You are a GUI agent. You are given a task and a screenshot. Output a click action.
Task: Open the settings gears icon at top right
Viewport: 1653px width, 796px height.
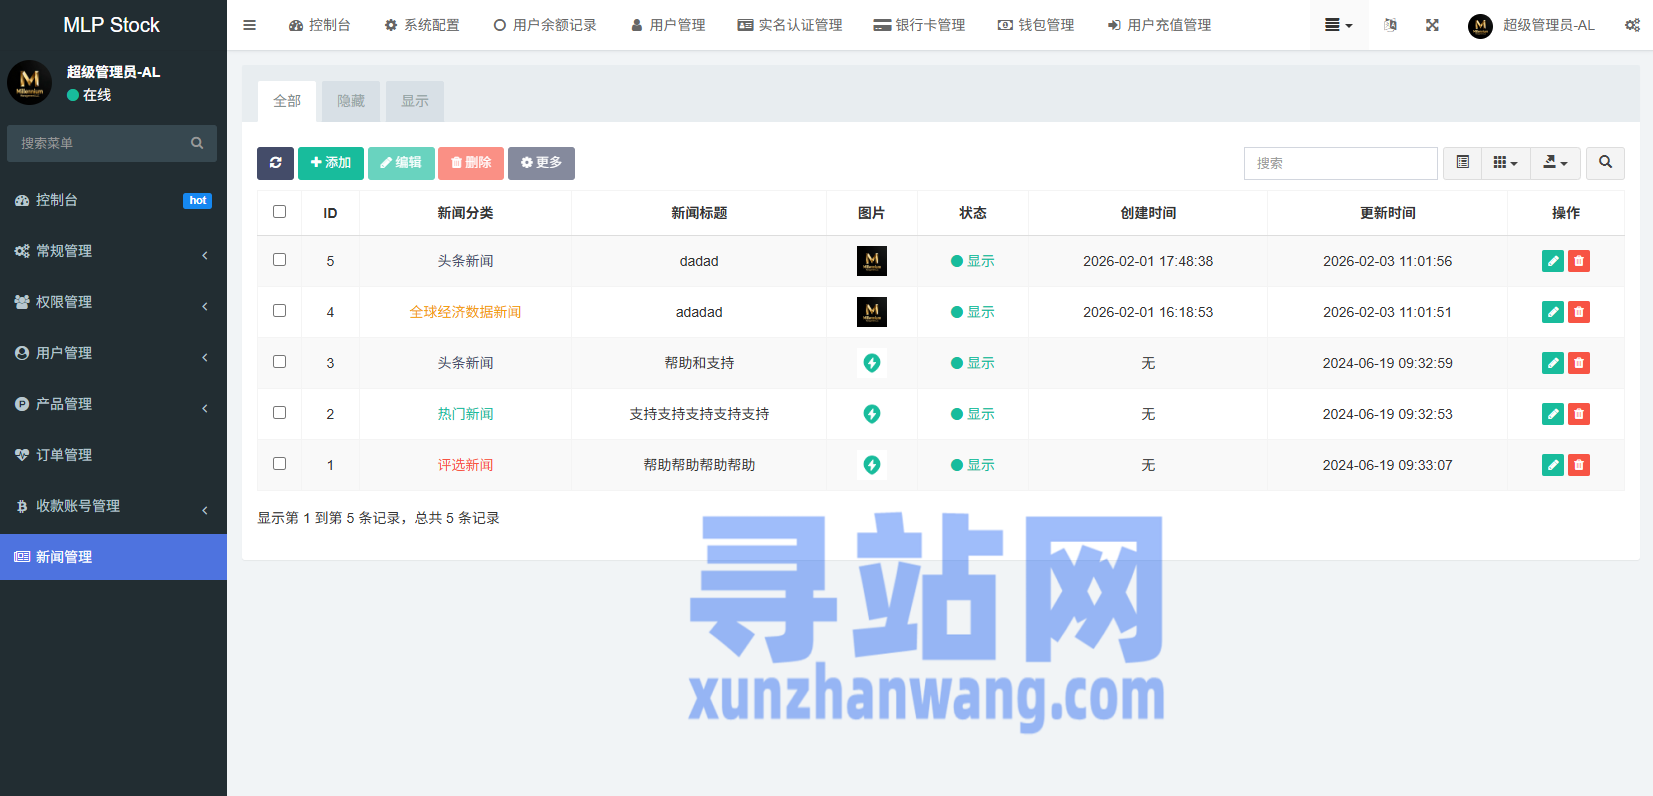[1631, 25]
